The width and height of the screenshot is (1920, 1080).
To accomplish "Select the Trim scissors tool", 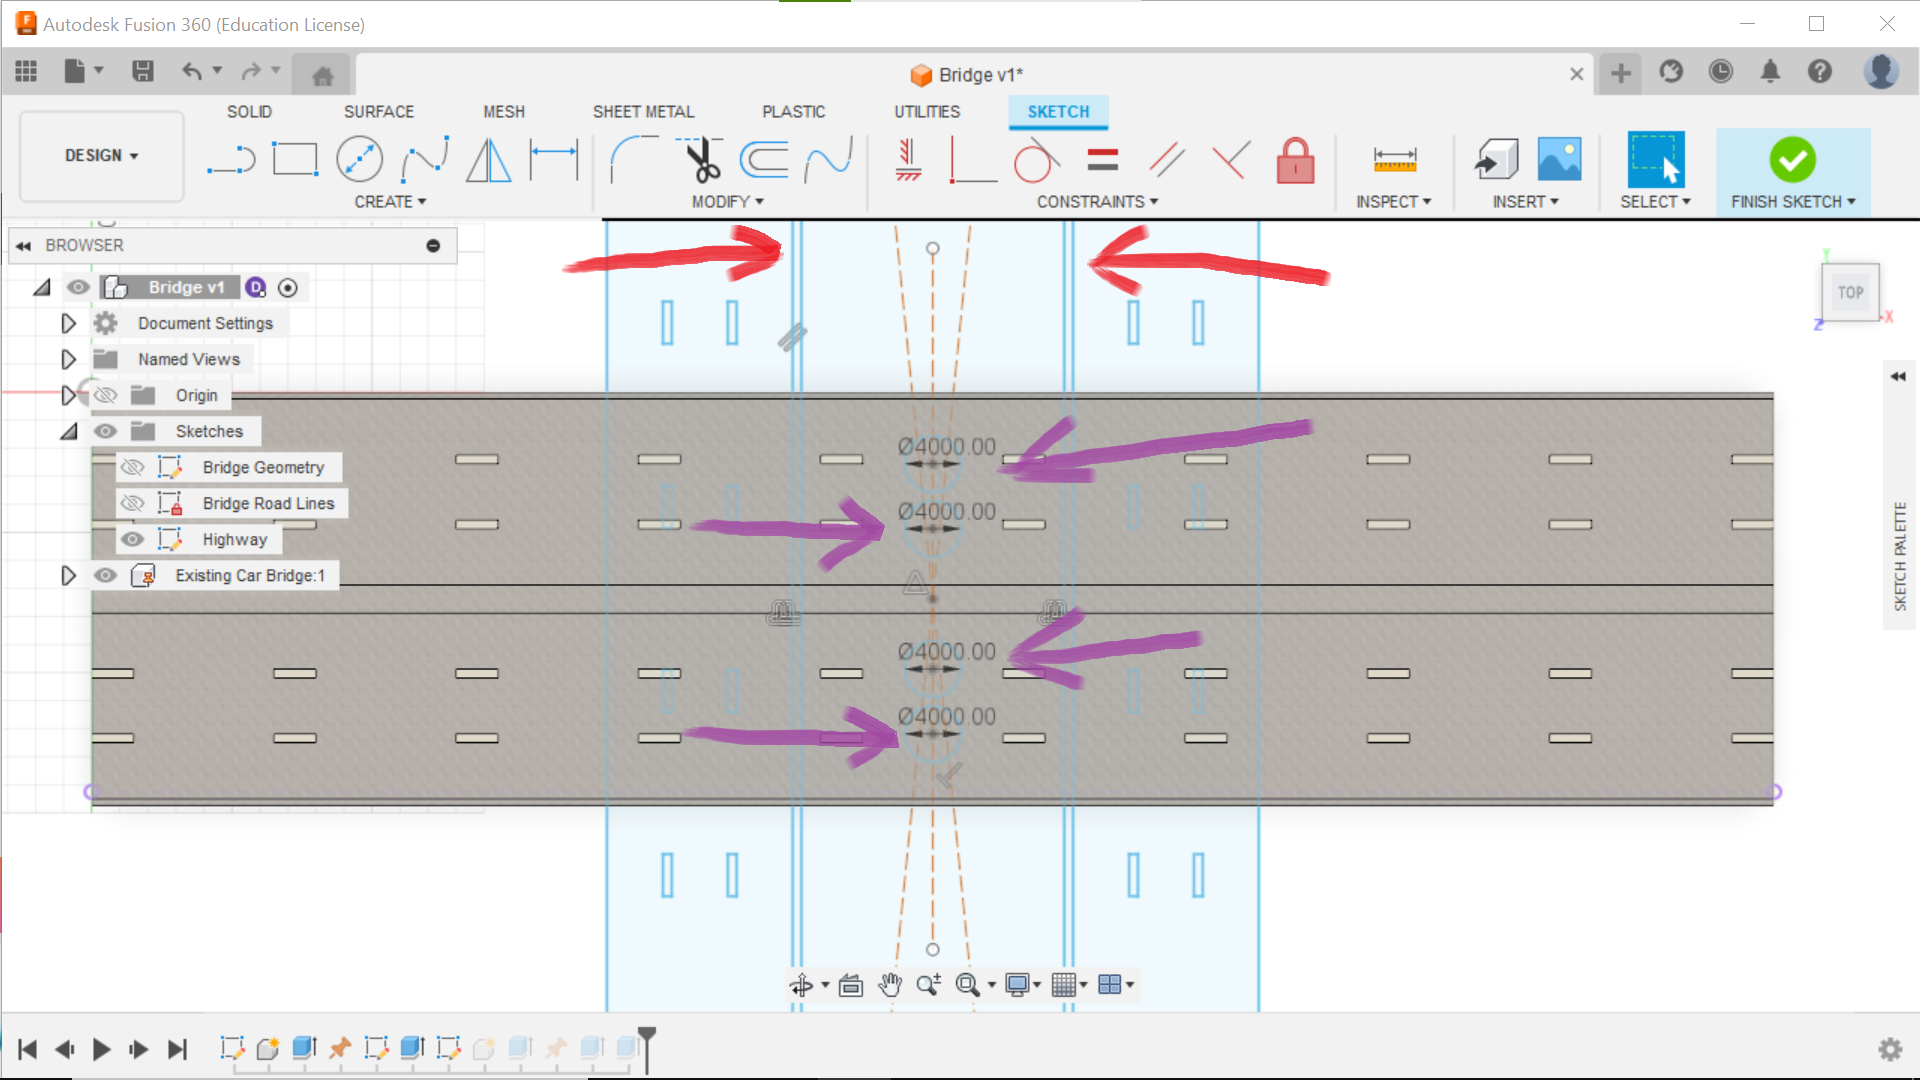I will coord(702,160).
